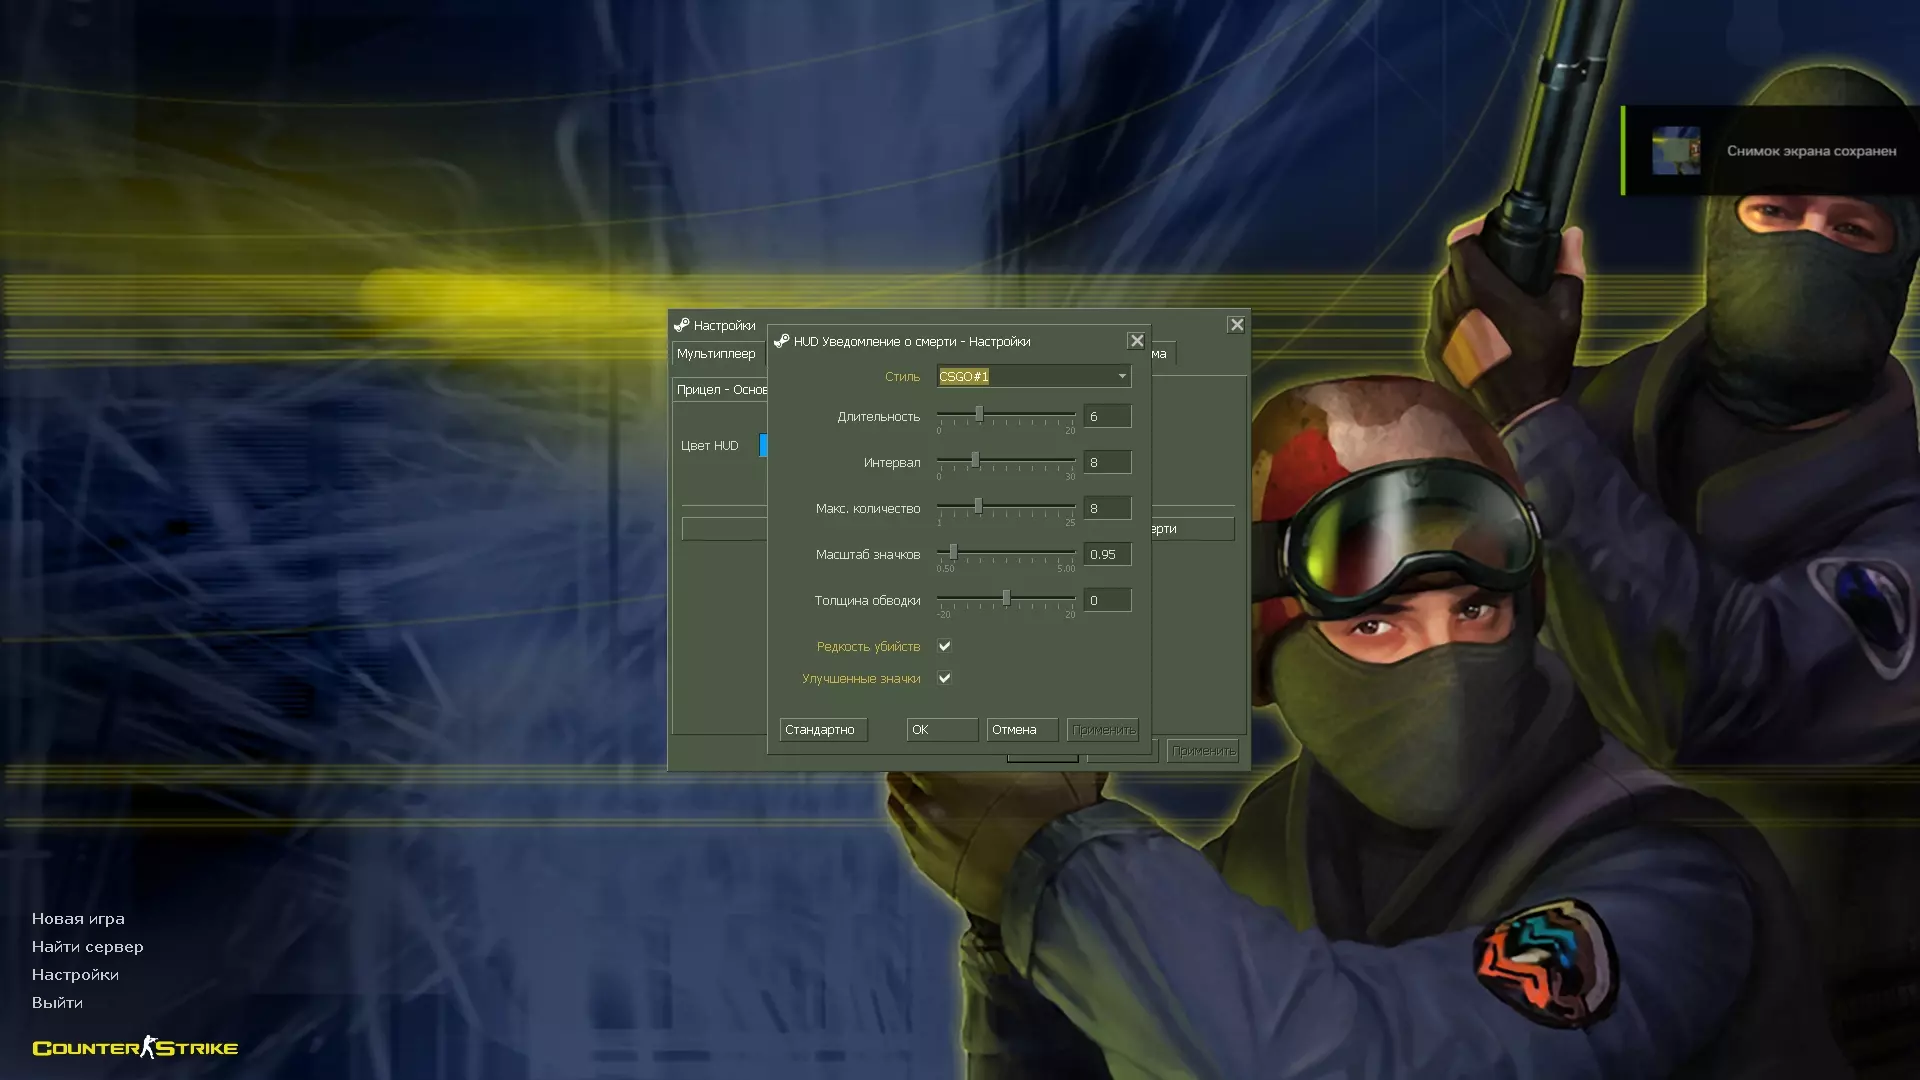Close the outer Настройки window

coord(1236,325)
